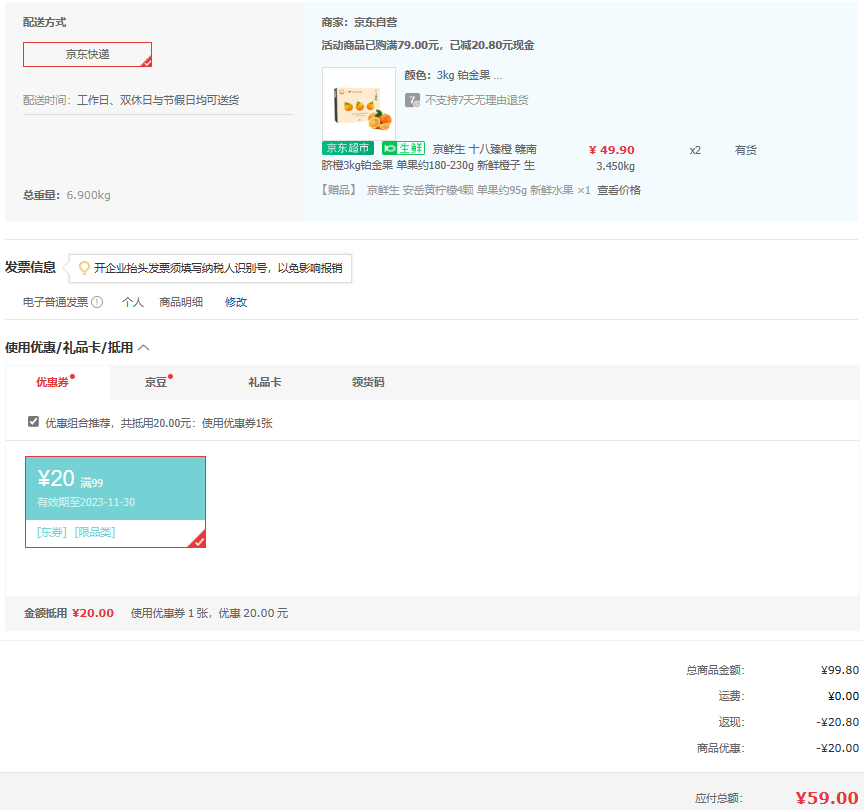
Task: Switch to 礼品卡 tab
Action: click(264, 382)
